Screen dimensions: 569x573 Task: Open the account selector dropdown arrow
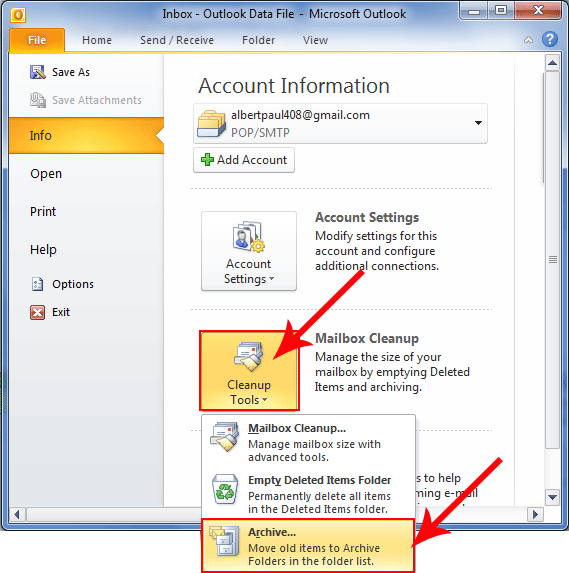[x=478, y=123]
